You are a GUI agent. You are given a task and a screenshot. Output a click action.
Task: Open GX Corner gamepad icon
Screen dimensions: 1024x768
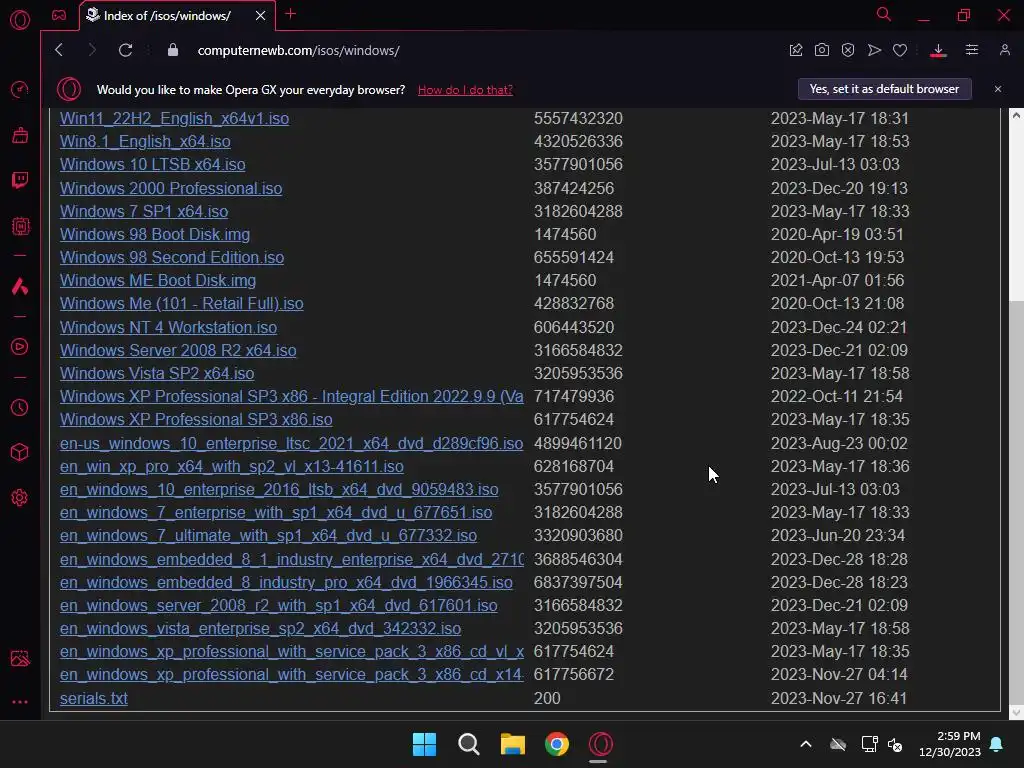point(59,15)
